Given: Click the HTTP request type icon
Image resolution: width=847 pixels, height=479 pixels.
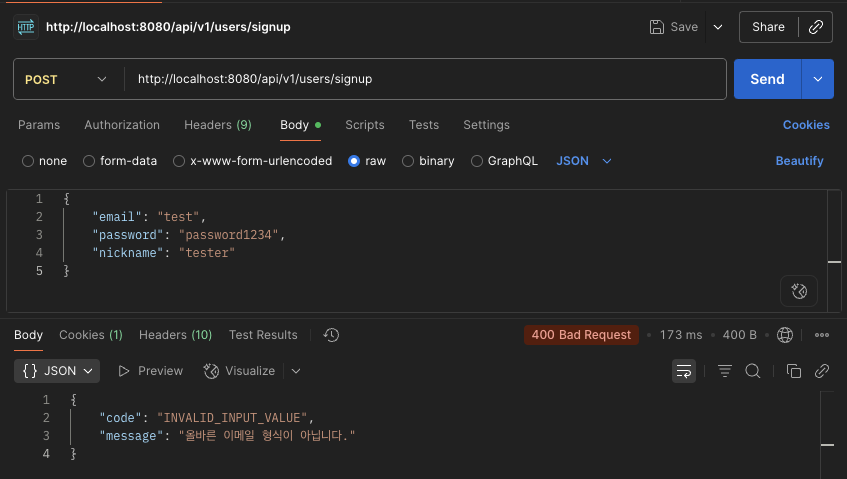Looking at the screenshot, I should point(26,27).
